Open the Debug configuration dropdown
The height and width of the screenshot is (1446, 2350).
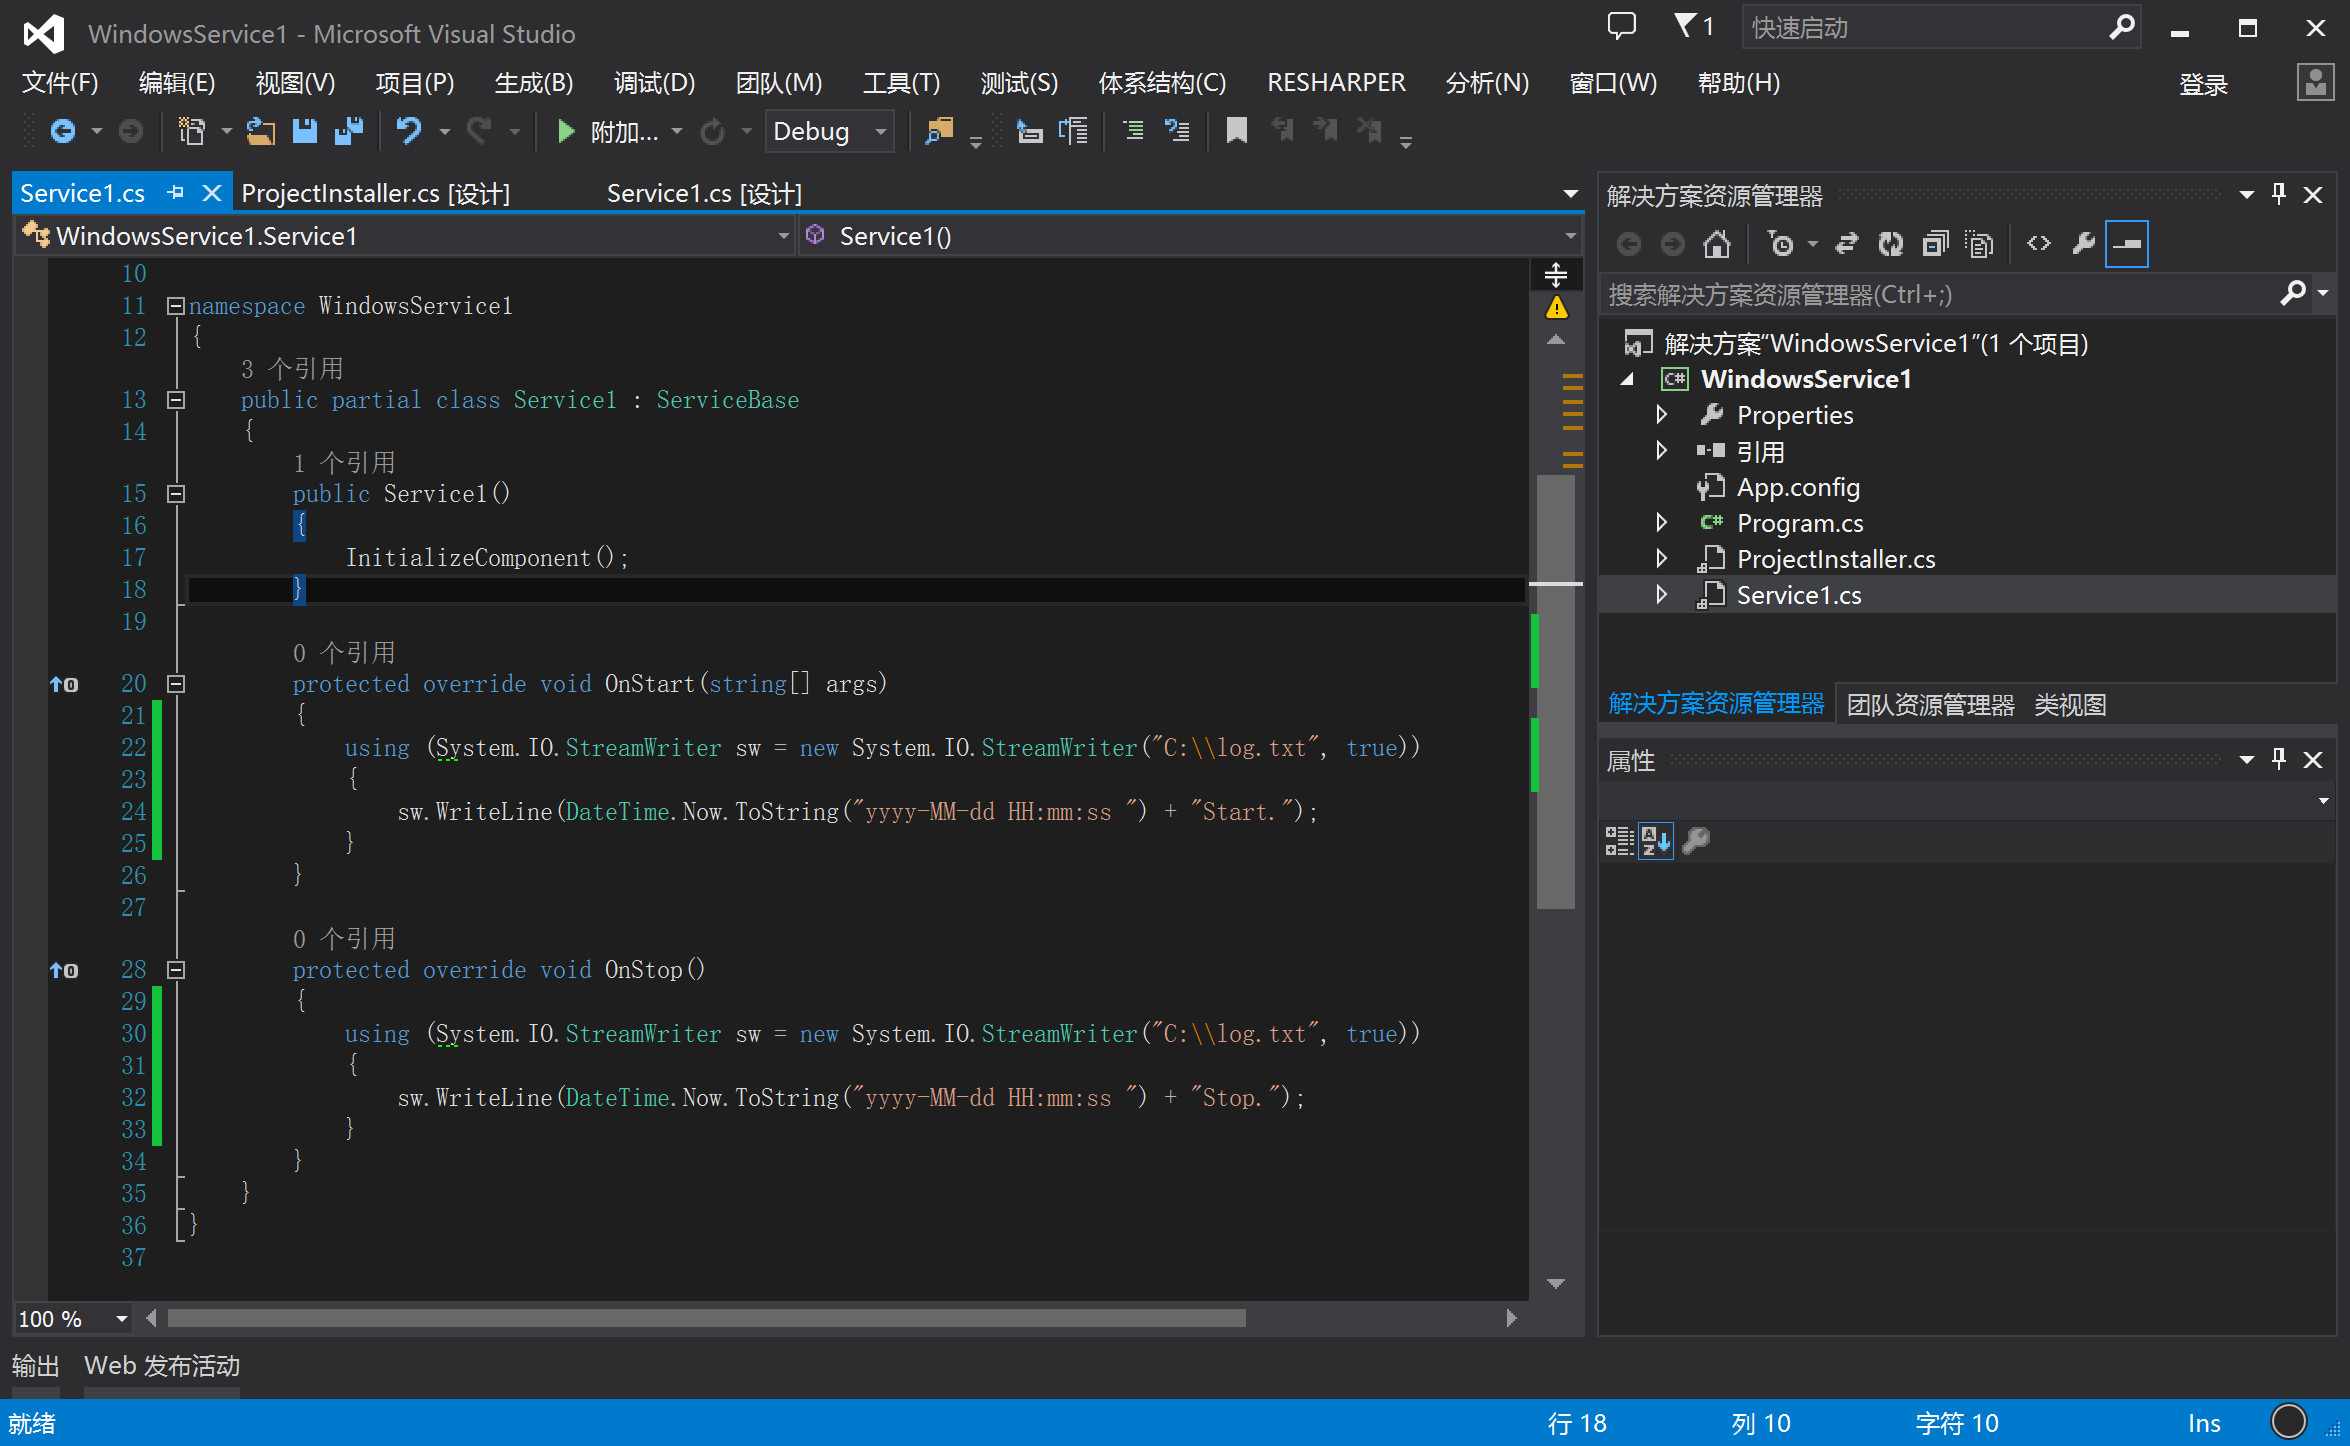click(880, 131)
